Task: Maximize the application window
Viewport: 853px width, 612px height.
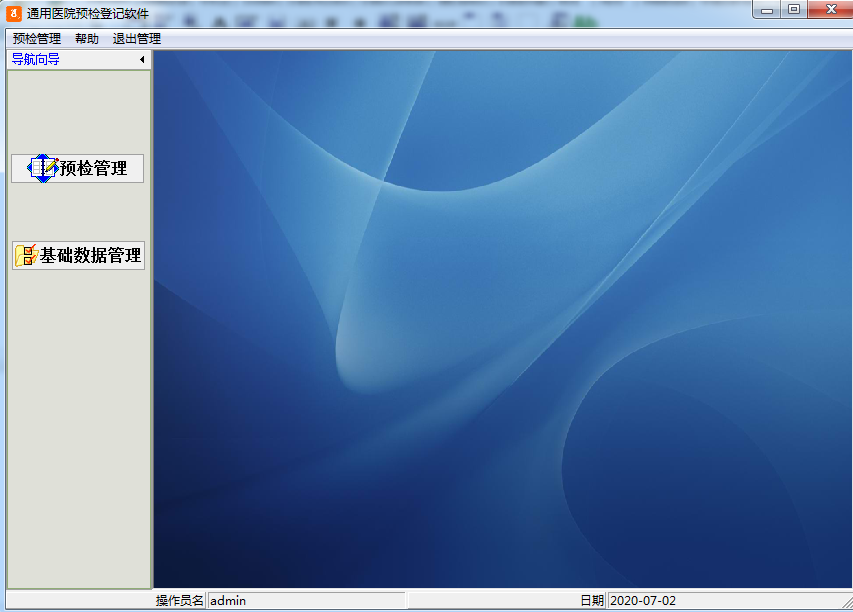Action: (x=794, y=10)
